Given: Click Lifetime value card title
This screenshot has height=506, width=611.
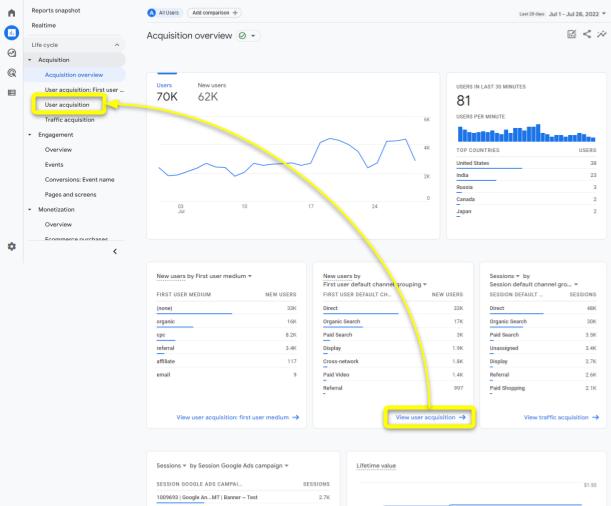Looking at the screenshot, I should point(376,465).
